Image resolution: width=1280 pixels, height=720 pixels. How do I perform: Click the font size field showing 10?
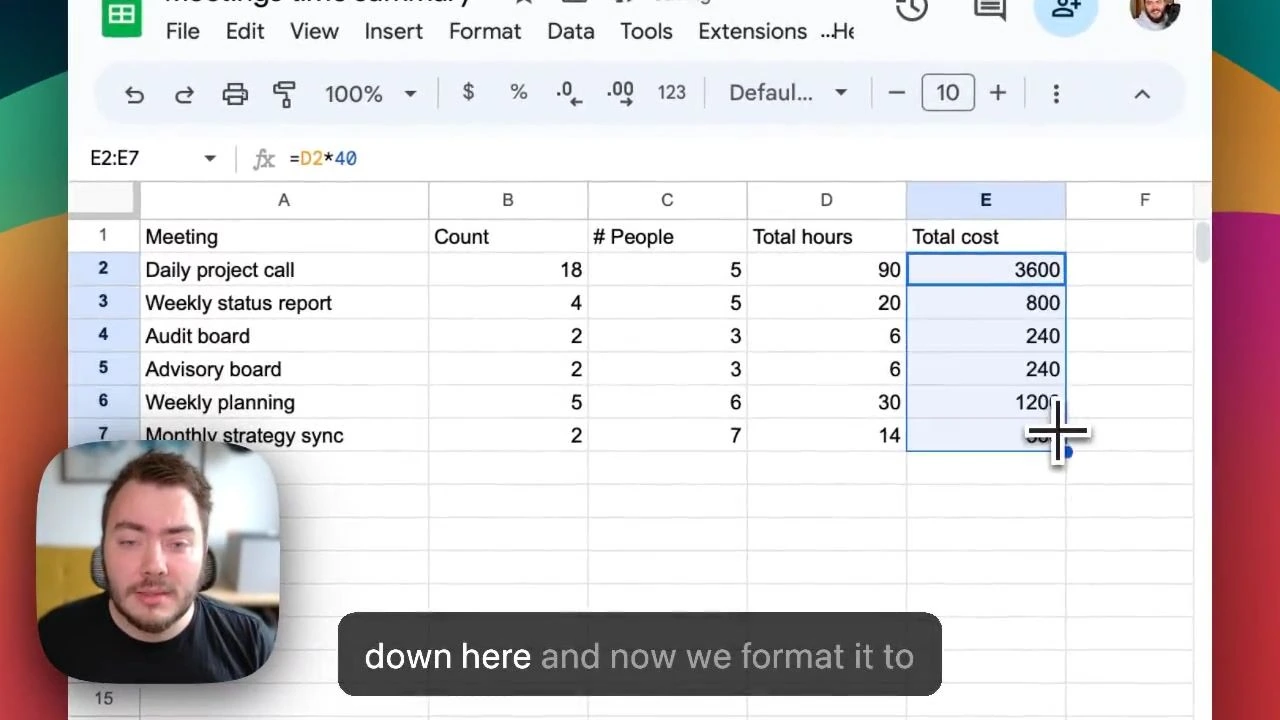(947, 93)
